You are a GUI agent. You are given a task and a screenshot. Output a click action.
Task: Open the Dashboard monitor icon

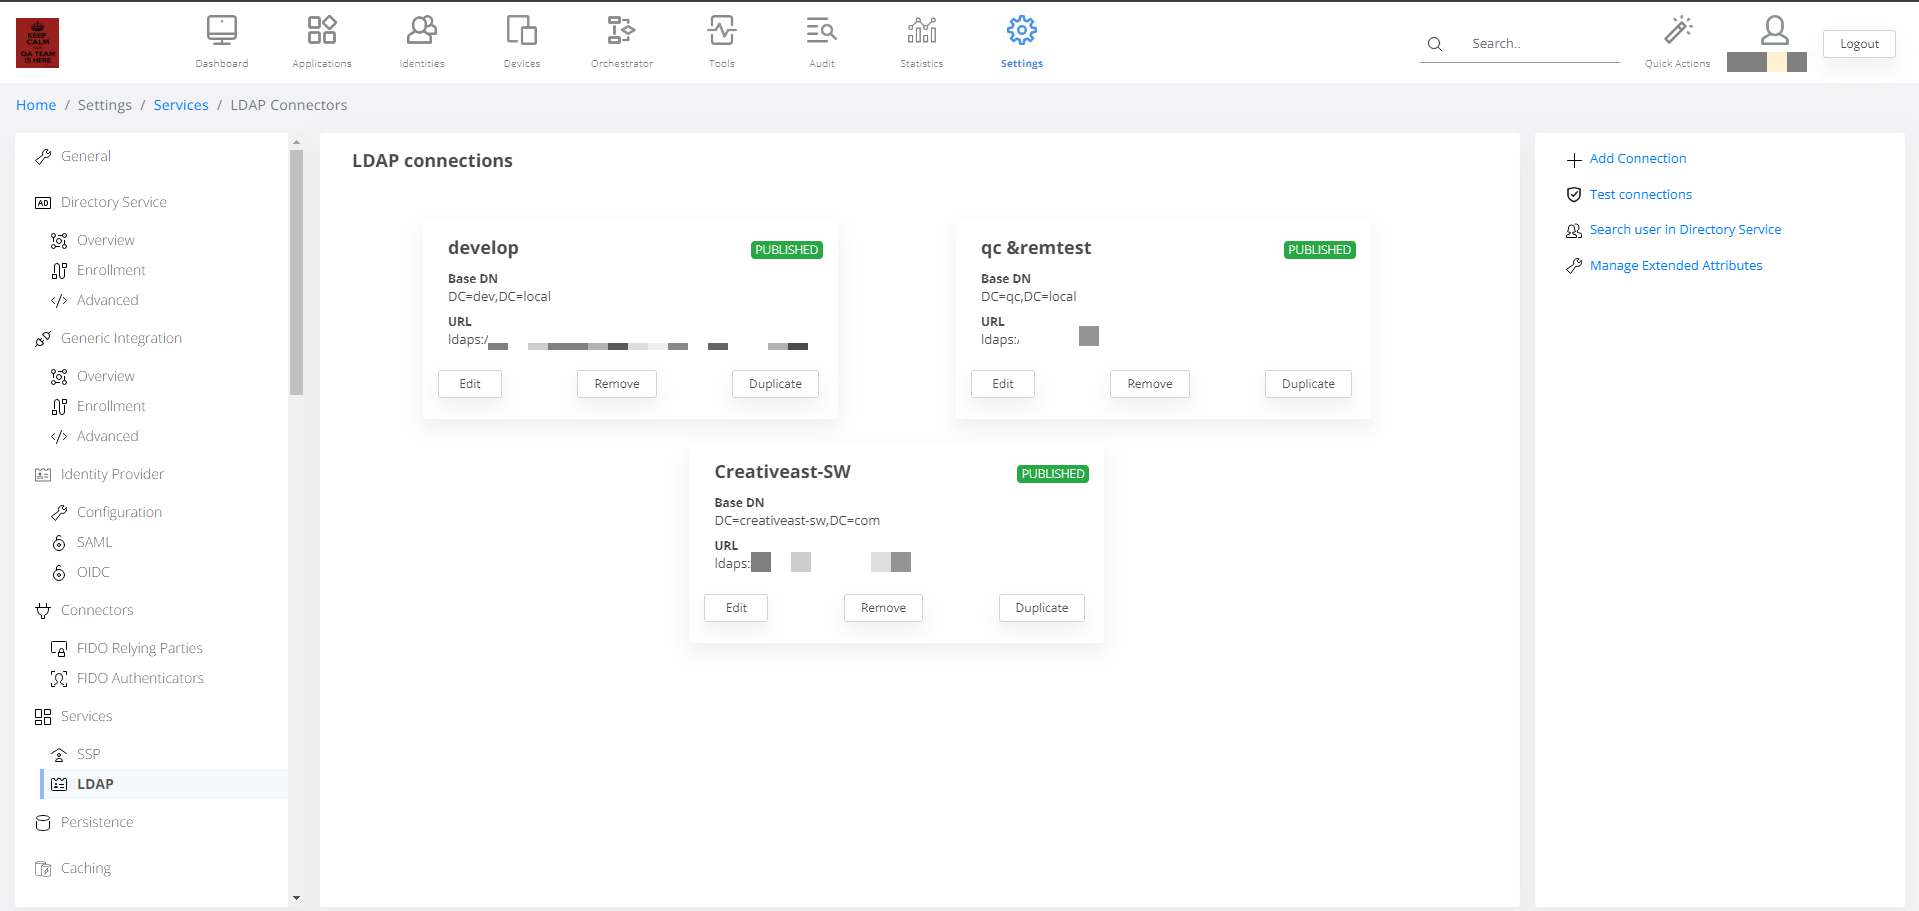(x=221, y=31)
